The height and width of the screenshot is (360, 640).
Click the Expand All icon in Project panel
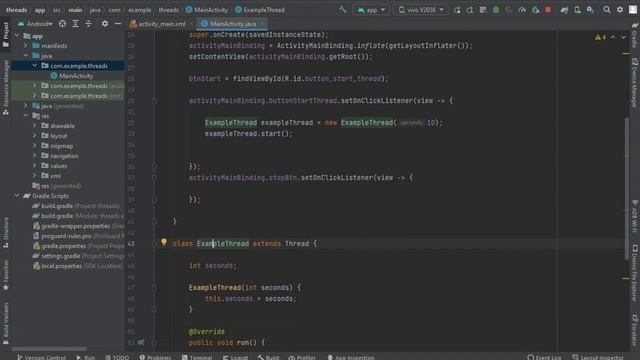click(76, 24)
